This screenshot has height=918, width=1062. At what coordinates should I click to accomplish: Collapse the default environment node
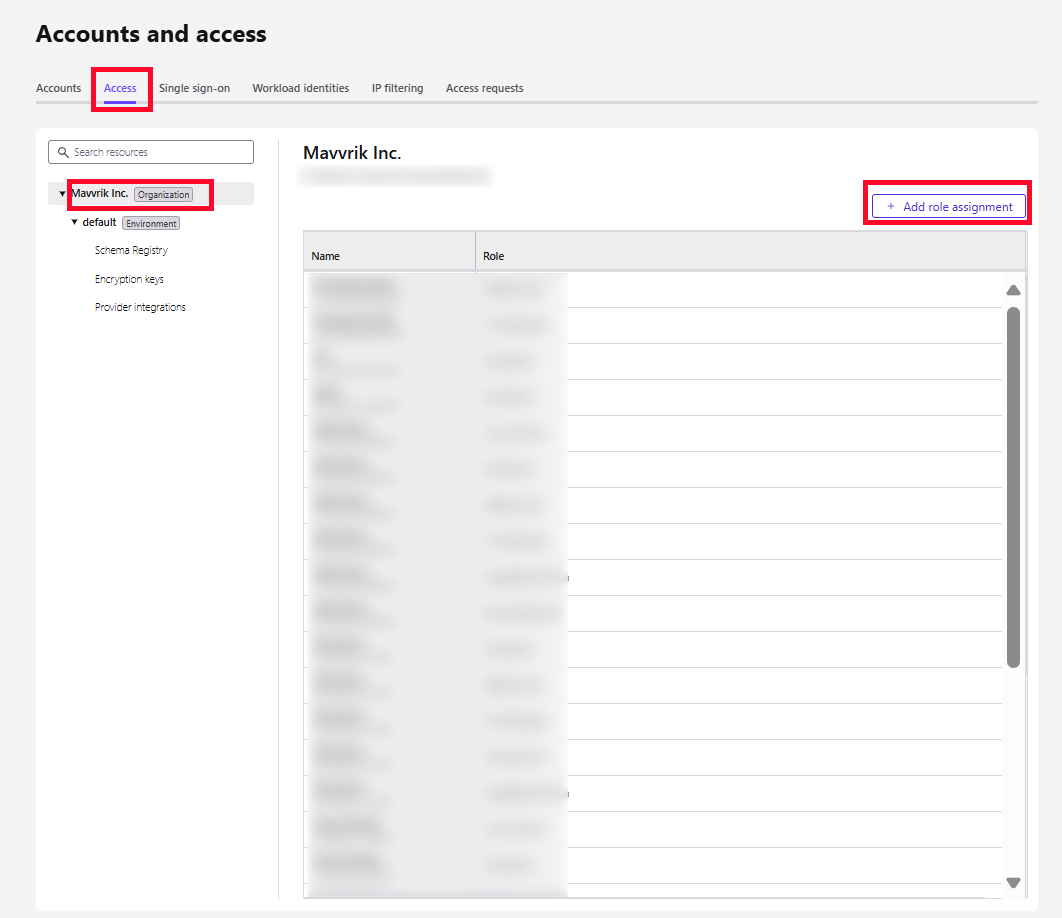(x=74, y=222)
